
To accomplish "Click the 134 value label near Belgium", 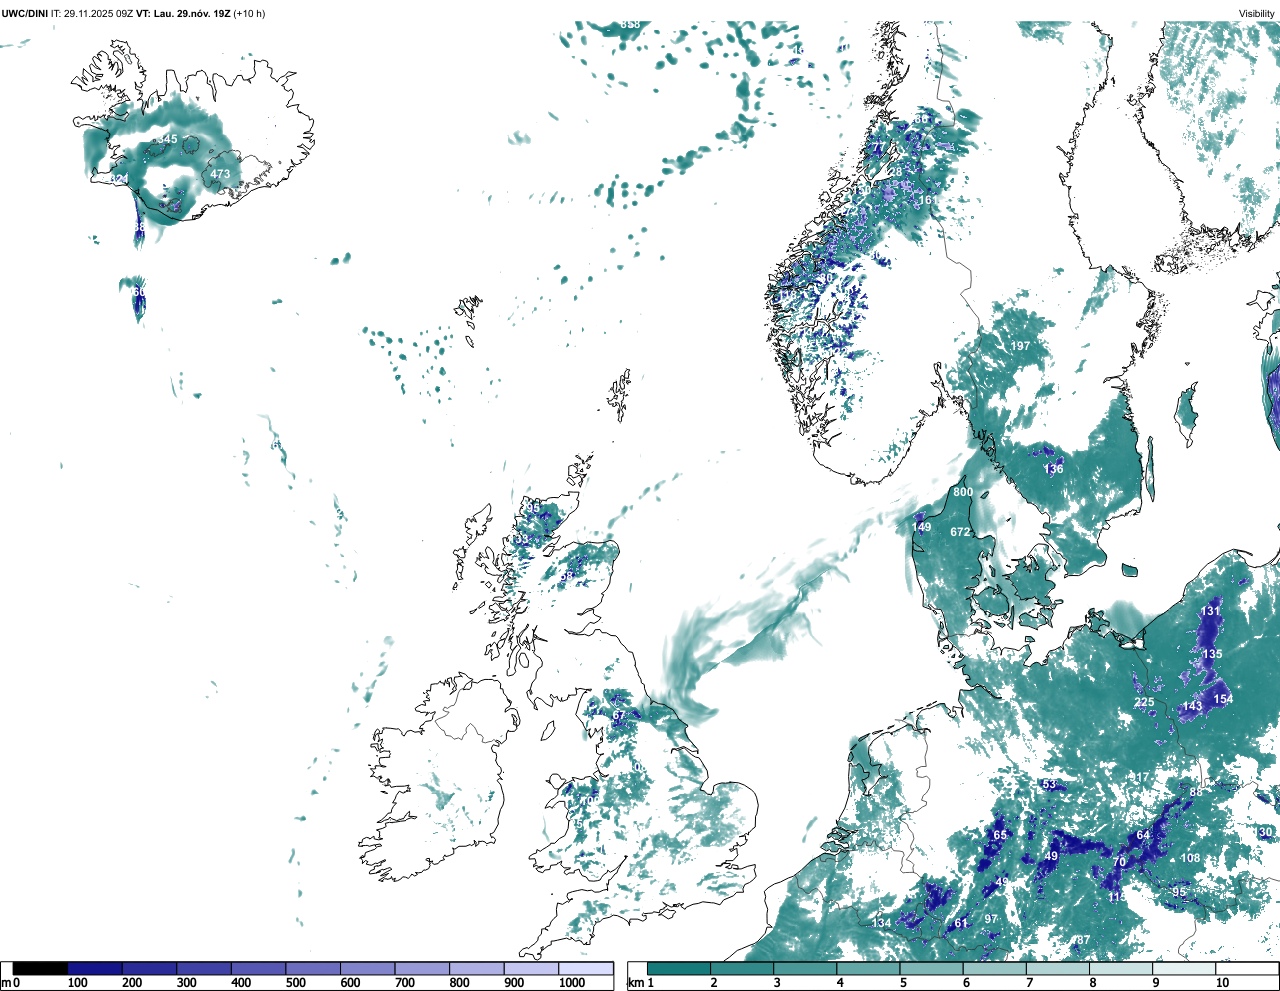I will click(x=881, y=923).
